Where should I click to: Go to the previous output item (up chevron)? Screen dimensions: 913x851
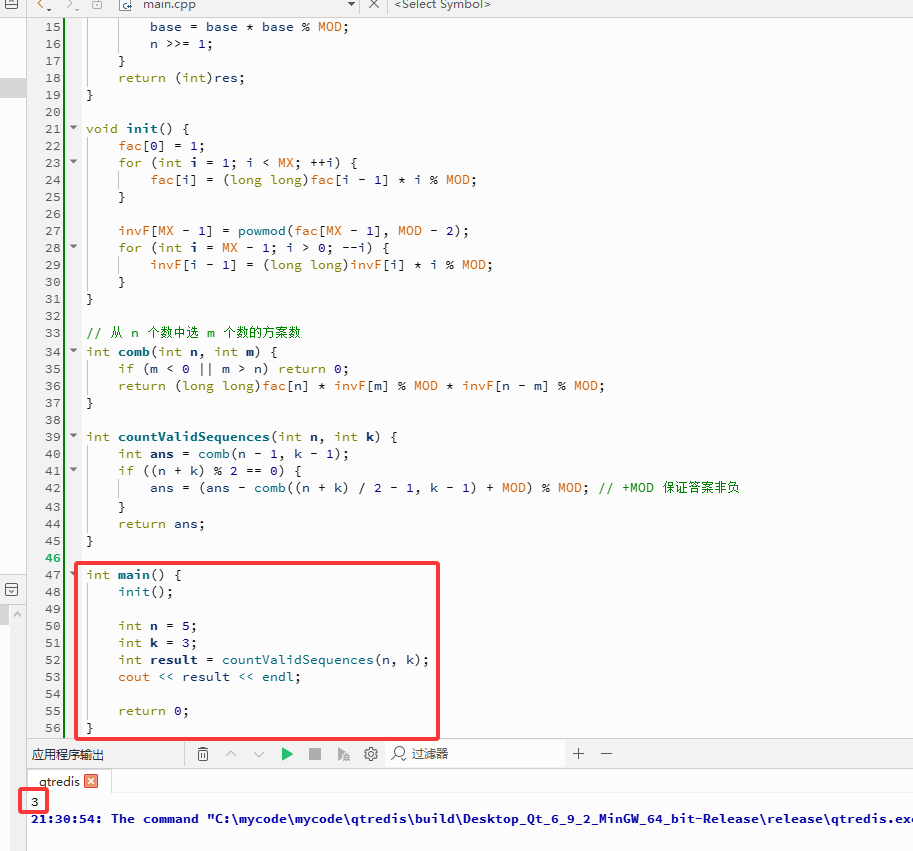(x=231, y=754)
